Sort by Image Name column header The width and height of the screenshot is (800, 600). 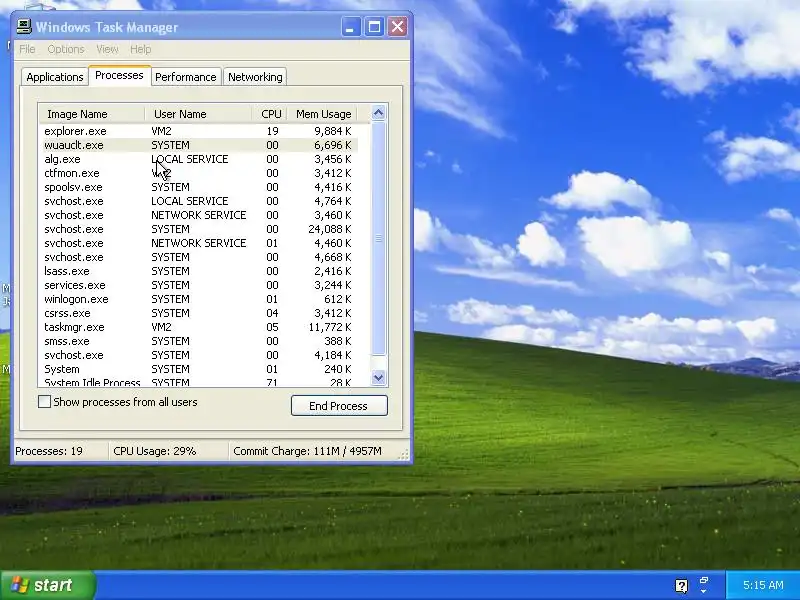(x=92, y=114)
